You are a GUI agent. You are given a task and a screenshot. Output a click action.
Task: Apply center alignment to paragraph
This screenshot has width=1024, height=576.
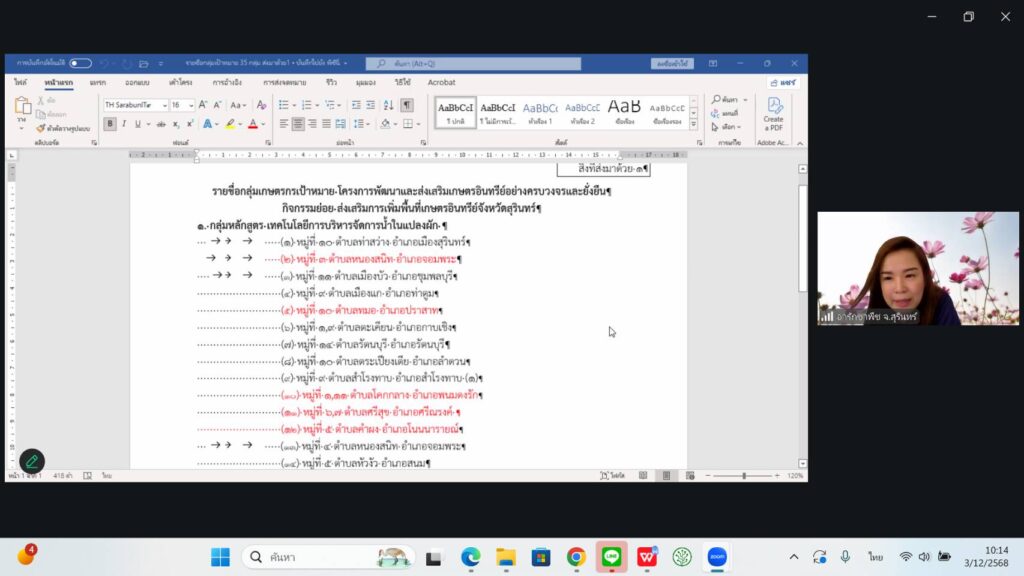coord(298,124)
